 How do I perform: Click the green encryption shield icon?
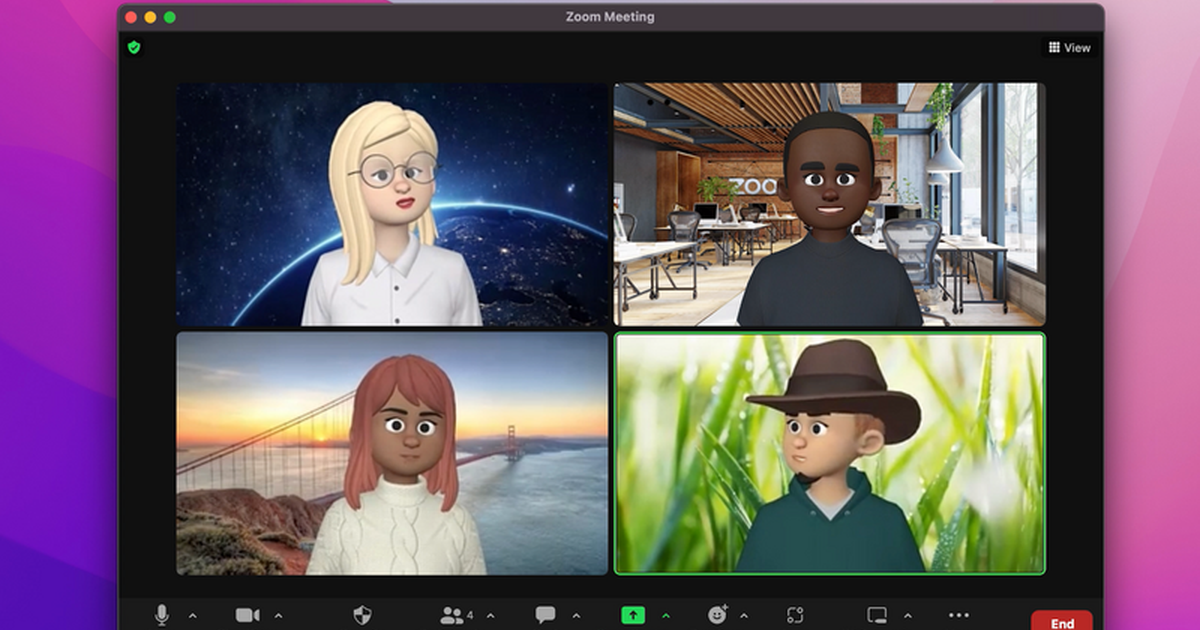point(134,47)
